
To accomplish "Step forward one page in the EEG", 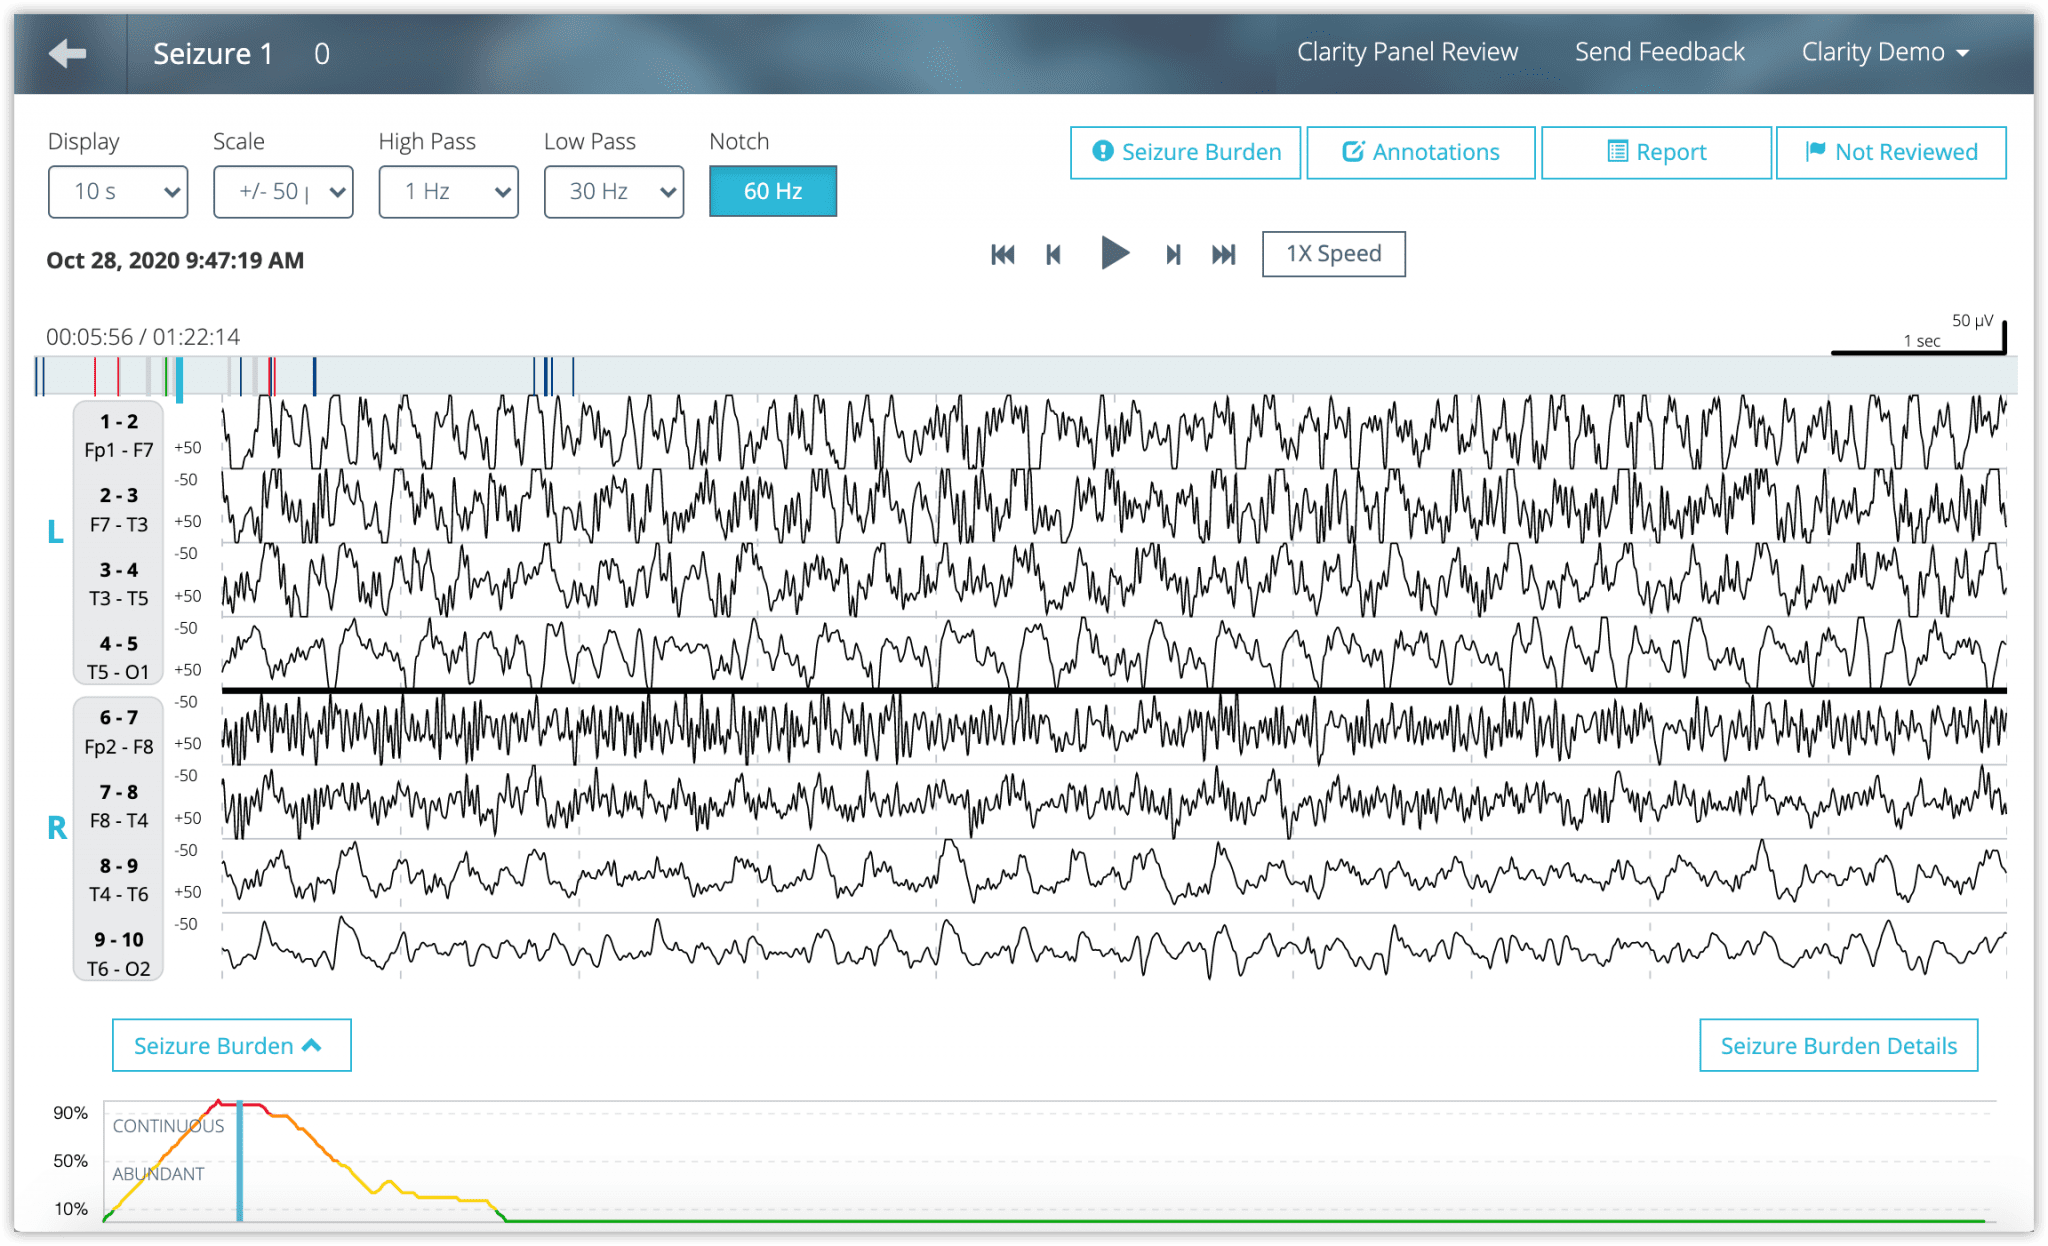I will pyautogui.click(x=1173, y=254).
